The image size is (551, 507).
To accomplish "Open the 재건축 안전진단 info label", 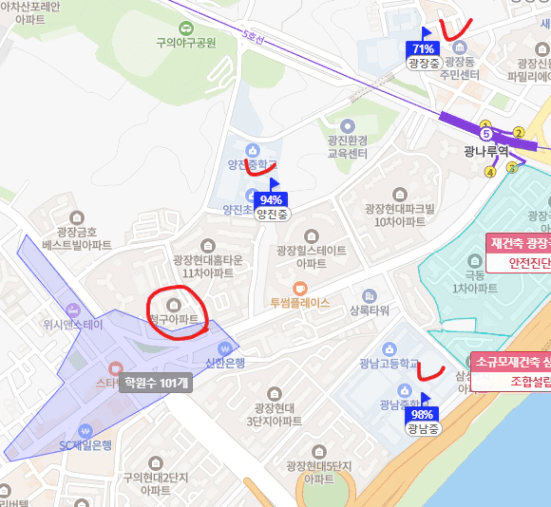I will [x=519, y=253].
